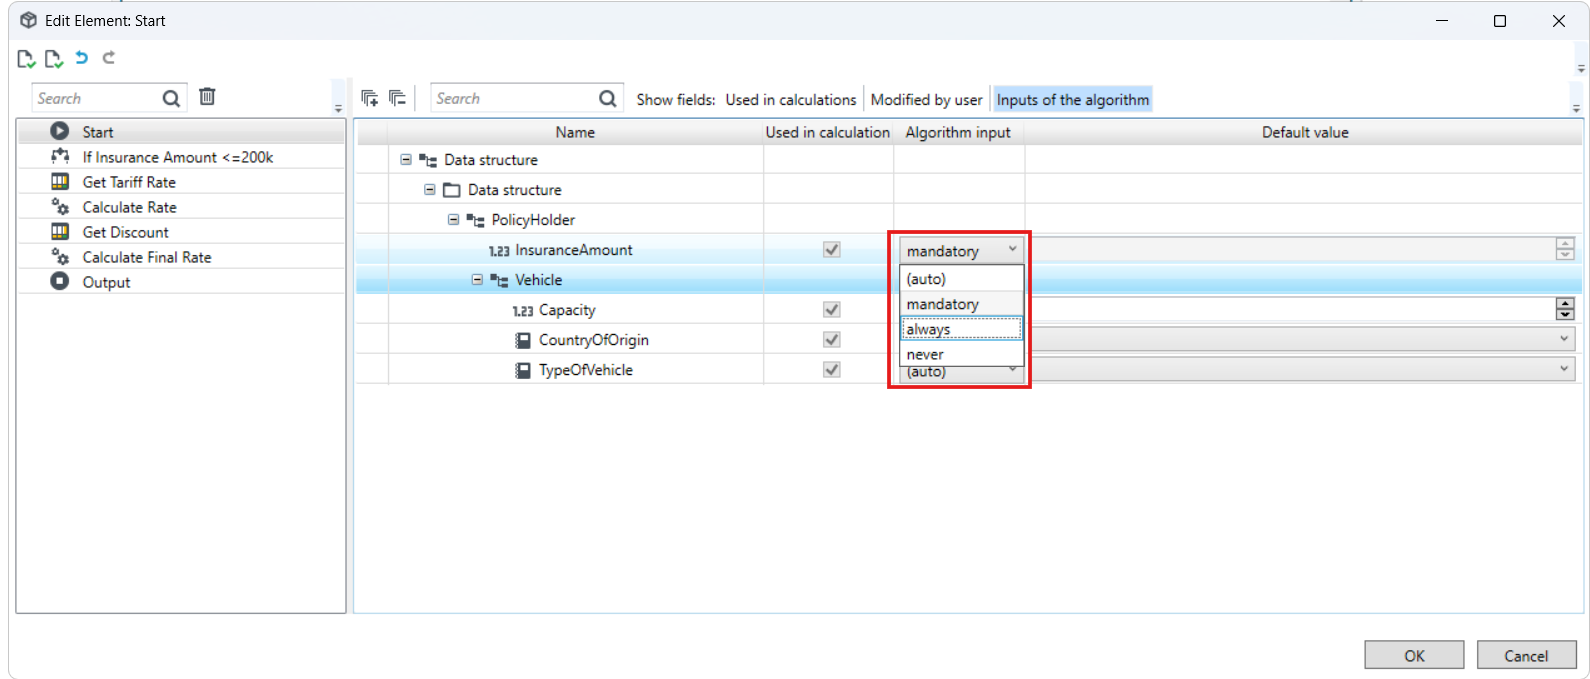Collapse the PolicyHolder tree node
1590x679 pixels.
pos(453,220)
